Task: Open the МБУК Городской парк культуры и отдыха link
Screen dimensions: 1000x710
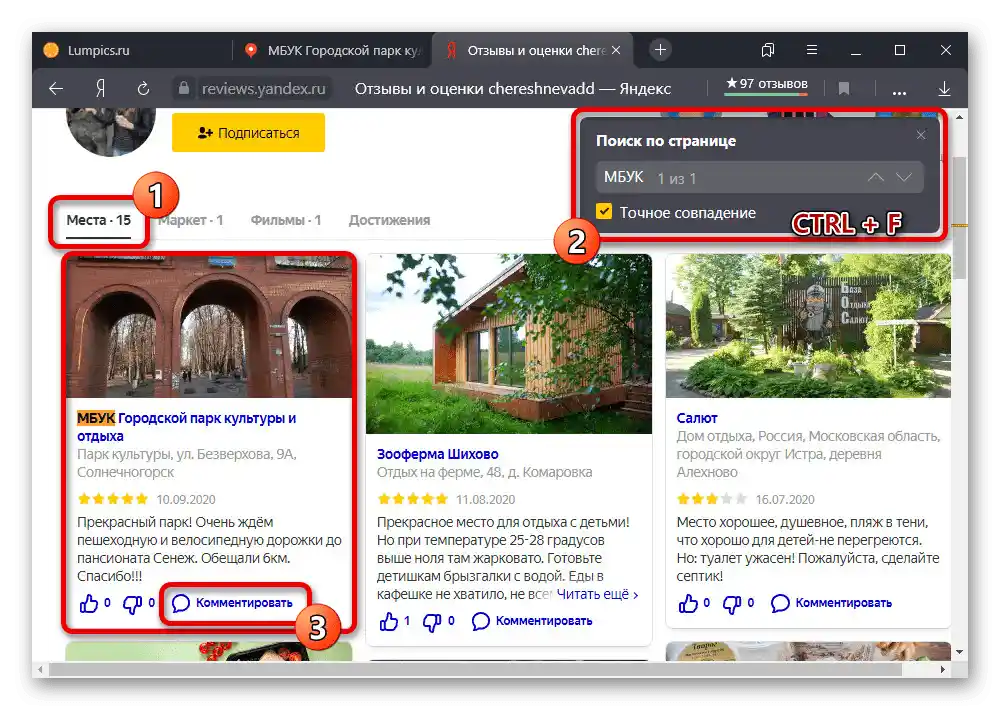Action: 186,427
